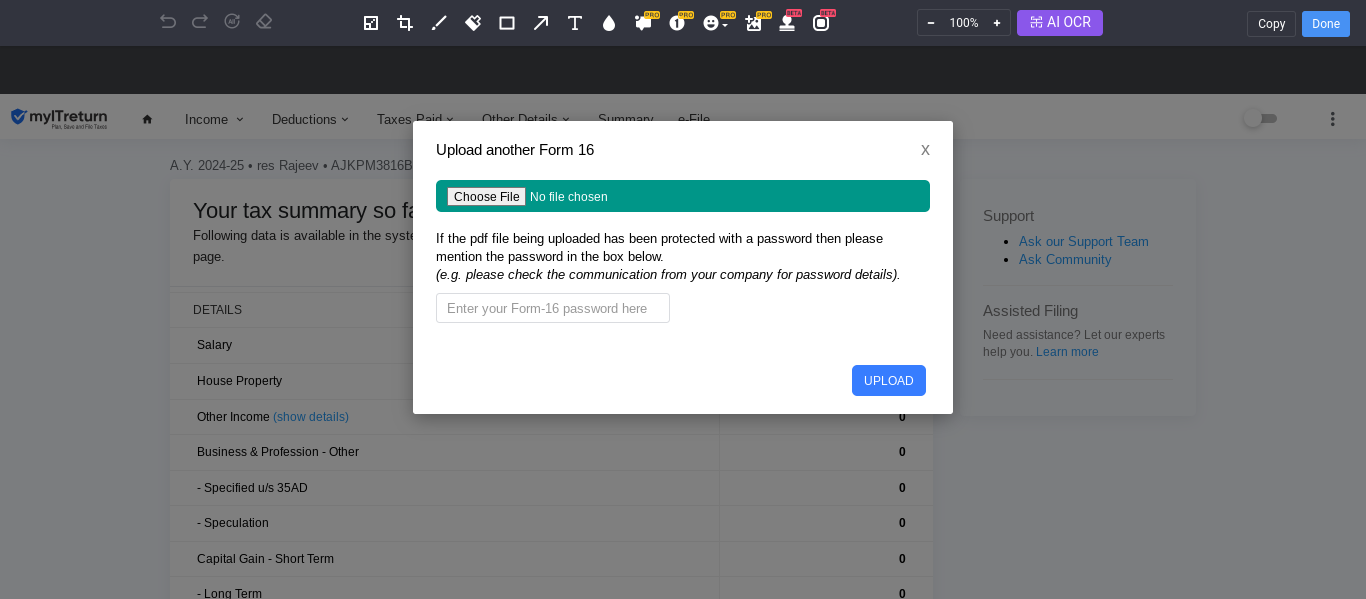Image resolution: width=1366 pixels, height=599 pixels.
Task: Choose the text tool
Action: 575,23
